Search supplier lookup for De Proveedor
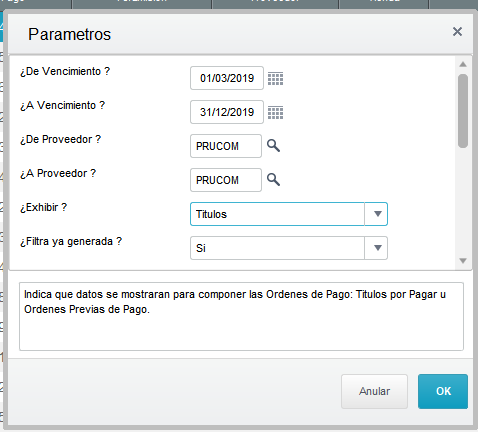This screenshot has height=432, width=478. 273,146
